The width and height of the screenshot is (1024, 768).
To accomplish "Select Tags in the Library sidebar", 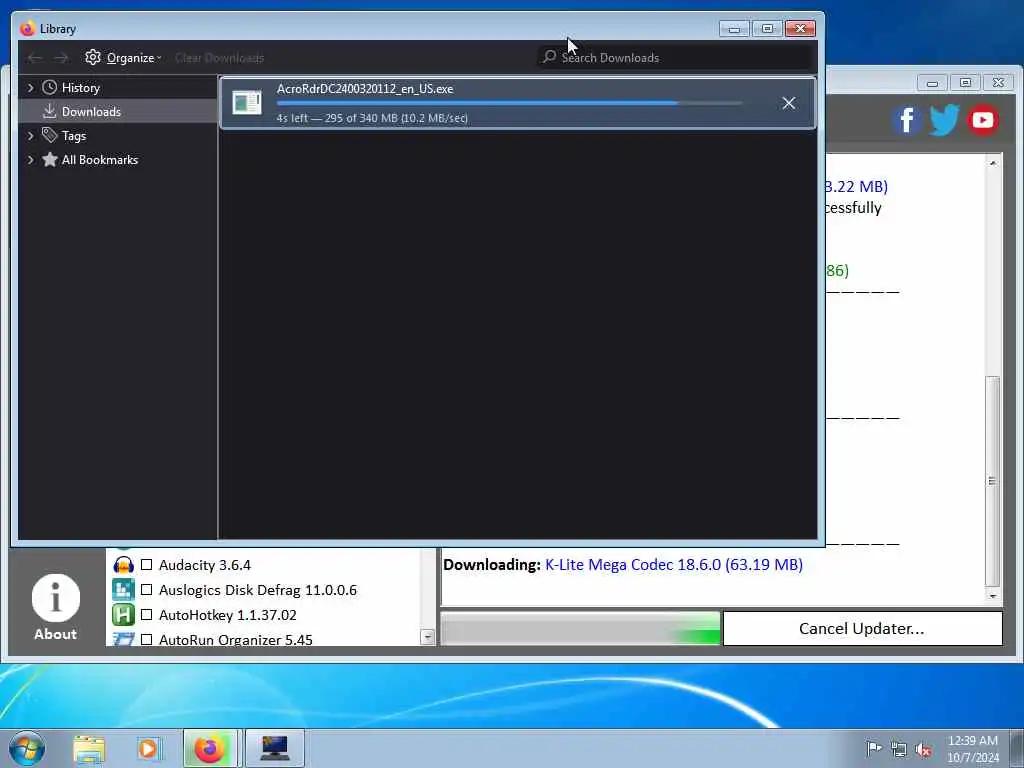I will [x=118, y=136].
